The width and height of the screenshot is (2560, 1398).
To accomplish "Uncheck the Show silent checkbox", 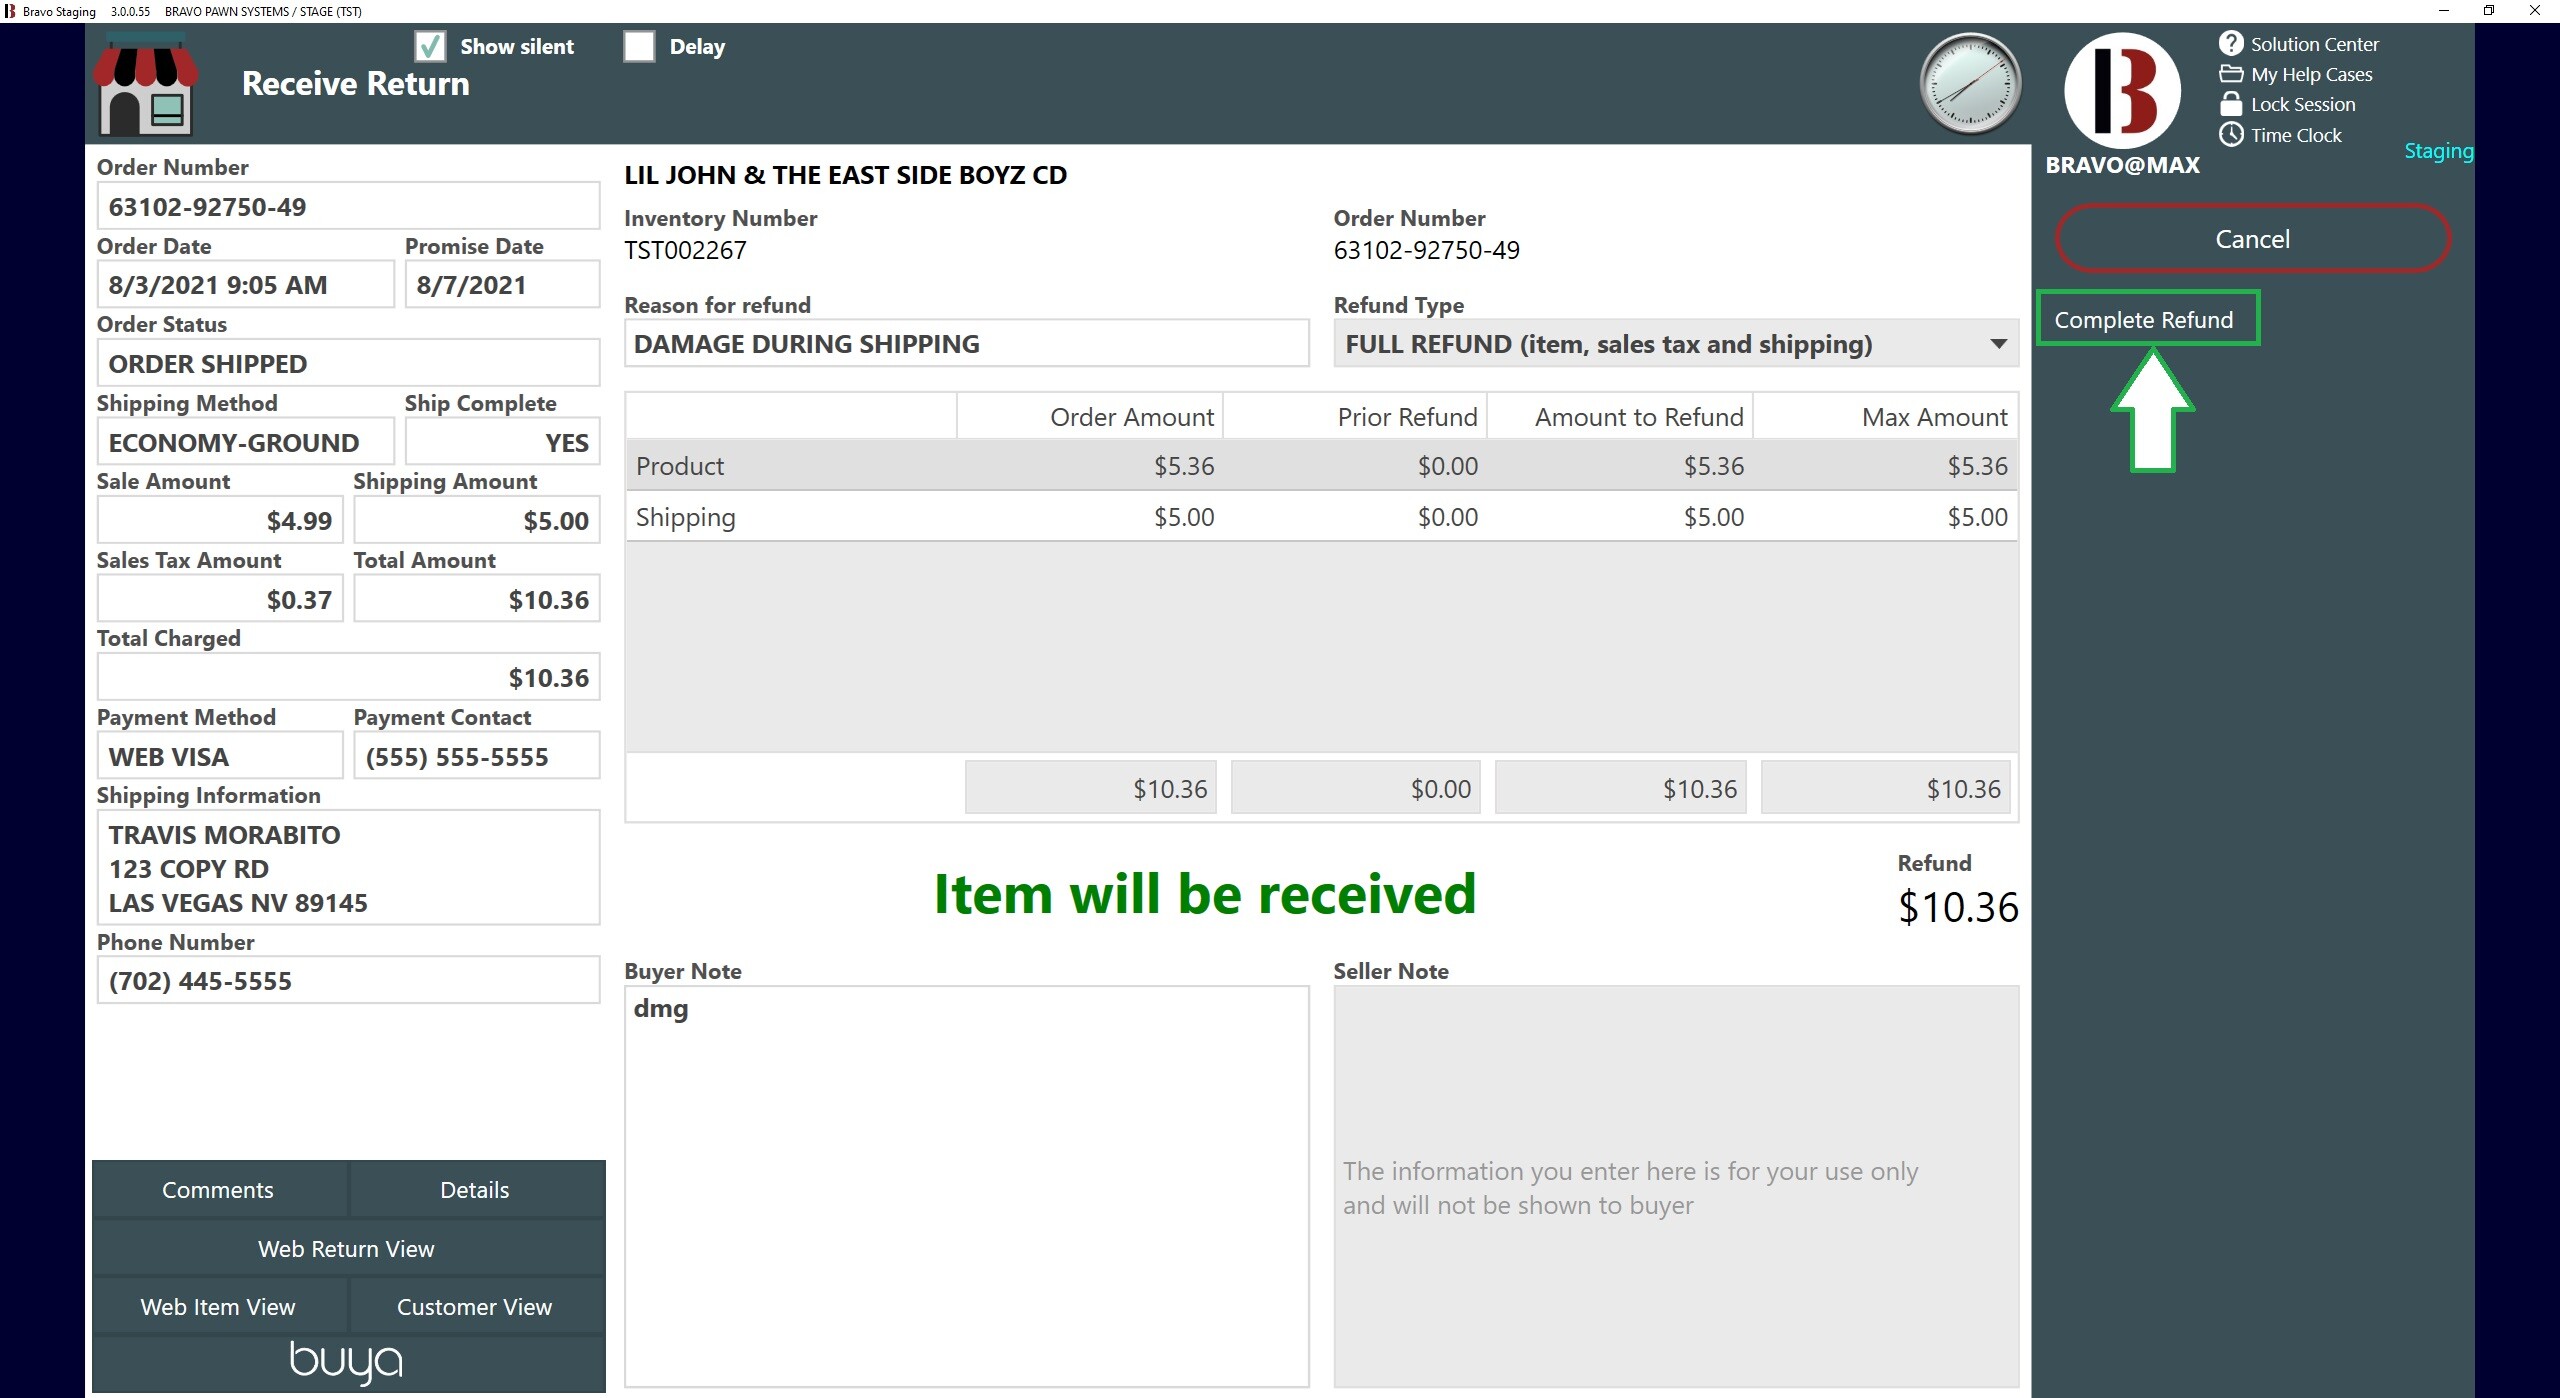I will [x=430, y=46].
